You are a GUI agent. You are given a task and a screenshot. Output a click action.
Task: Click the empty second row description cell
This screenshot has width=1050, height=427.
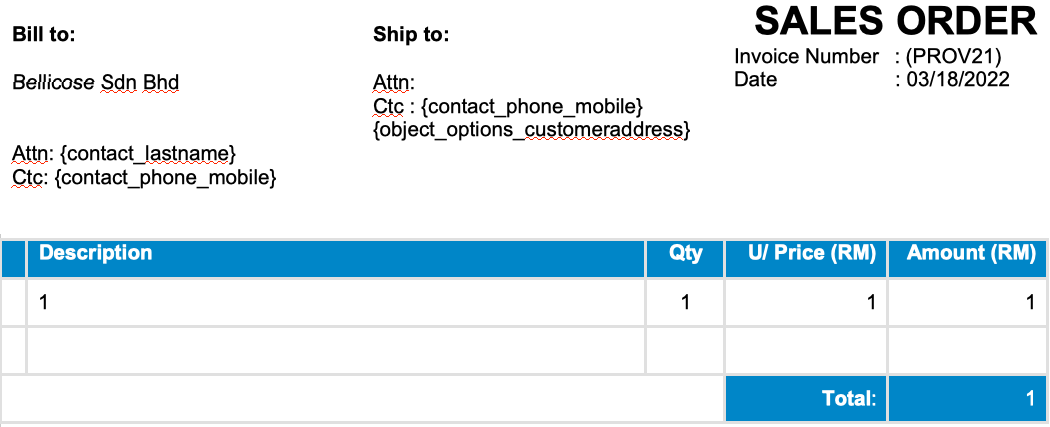336,351
